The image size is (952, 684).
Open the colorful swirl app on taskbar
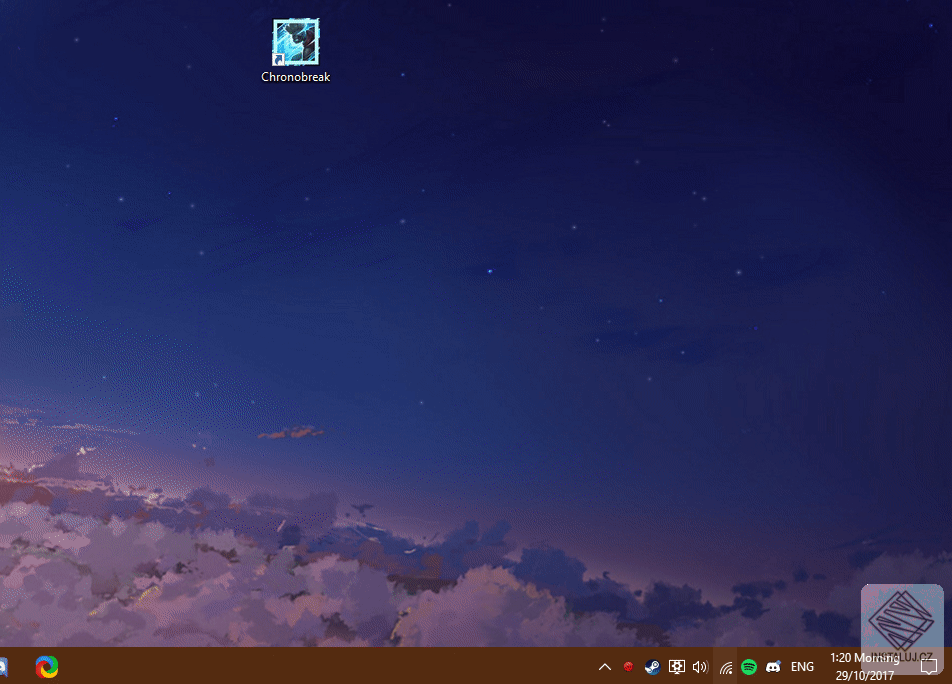(47, 666)
